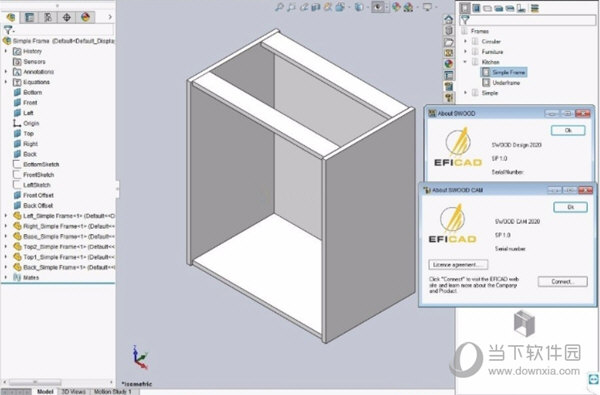
Task: Select the Top1_Simple Frame component
Action: click(64, 257)
